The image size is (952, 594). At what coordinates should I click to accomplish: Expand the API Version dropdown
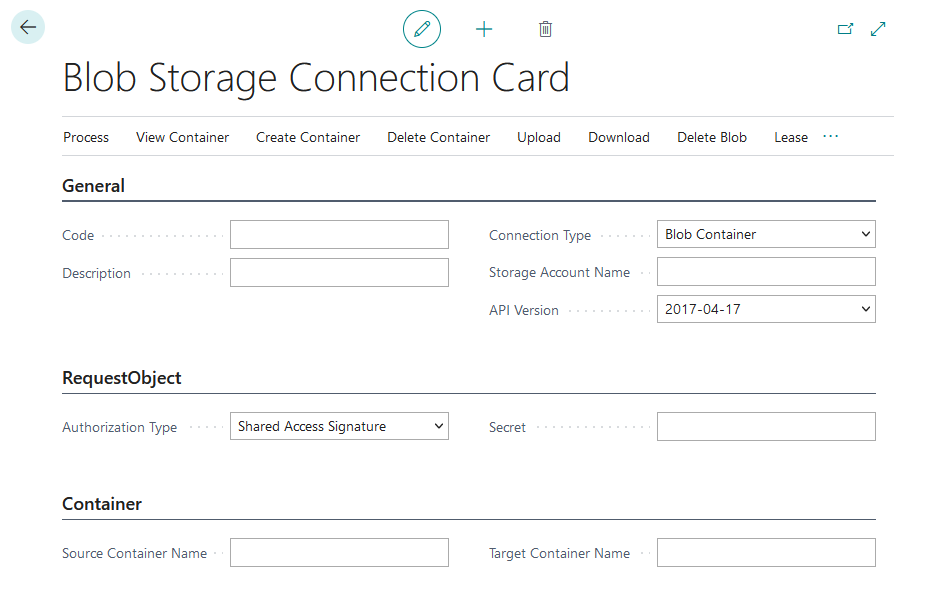(x=766, y=309)
